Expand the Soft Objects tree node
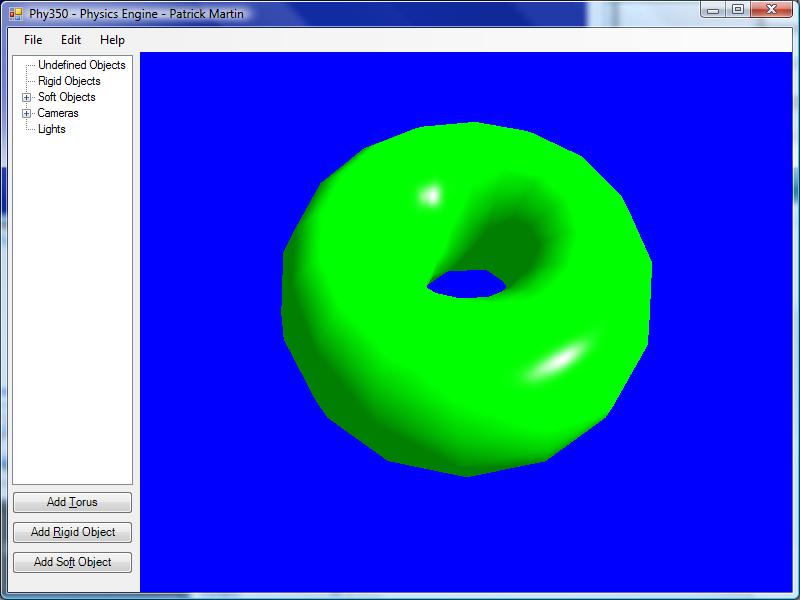The width and height of the screenshot is (800, 600). point(27,98)
